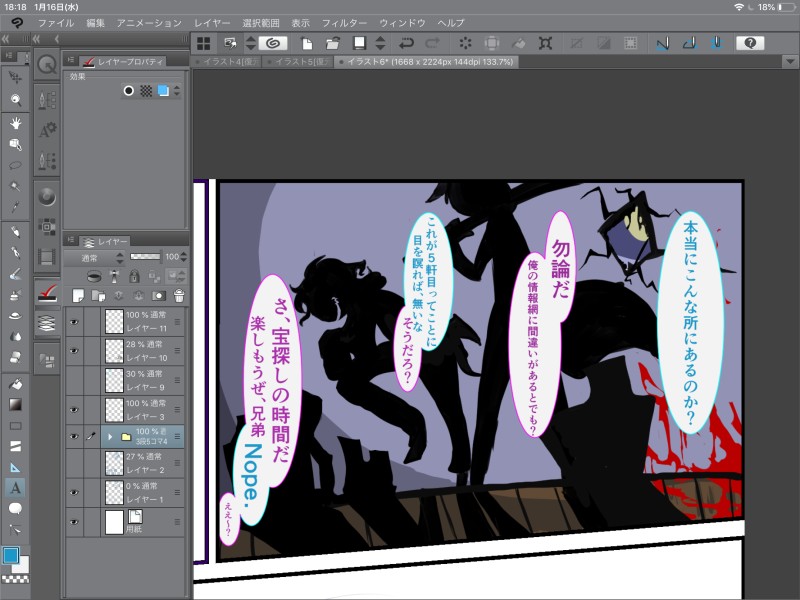
Task: Hide the 3段5コマ4 folder visibility
Action: coord(74,436)
